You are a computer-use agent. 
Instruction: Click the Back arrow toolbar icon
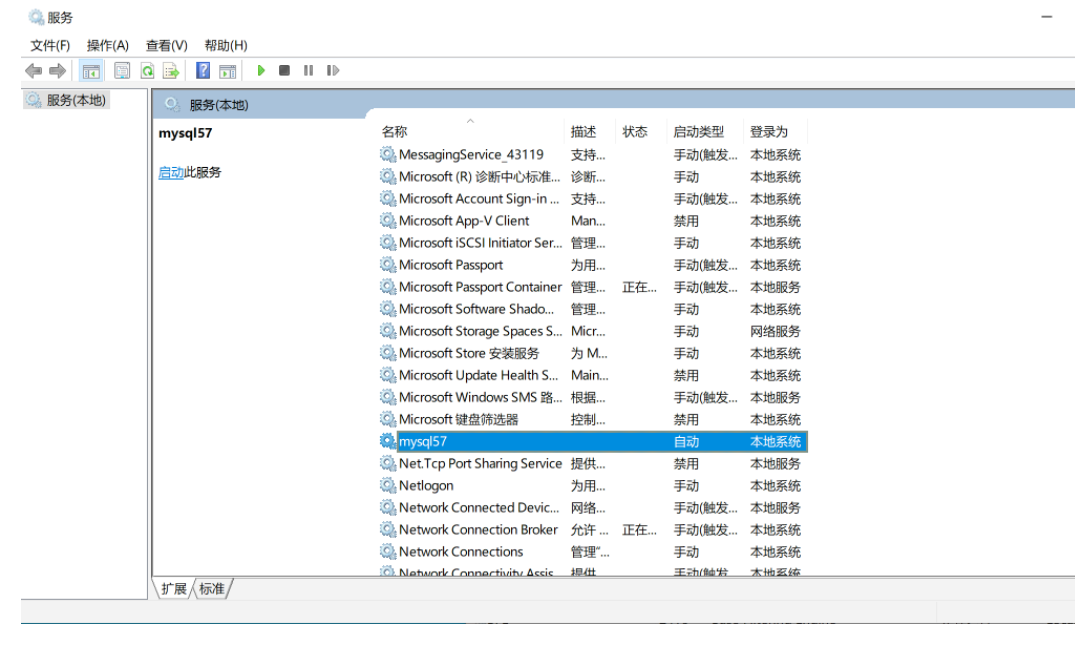tap(33, 71)
